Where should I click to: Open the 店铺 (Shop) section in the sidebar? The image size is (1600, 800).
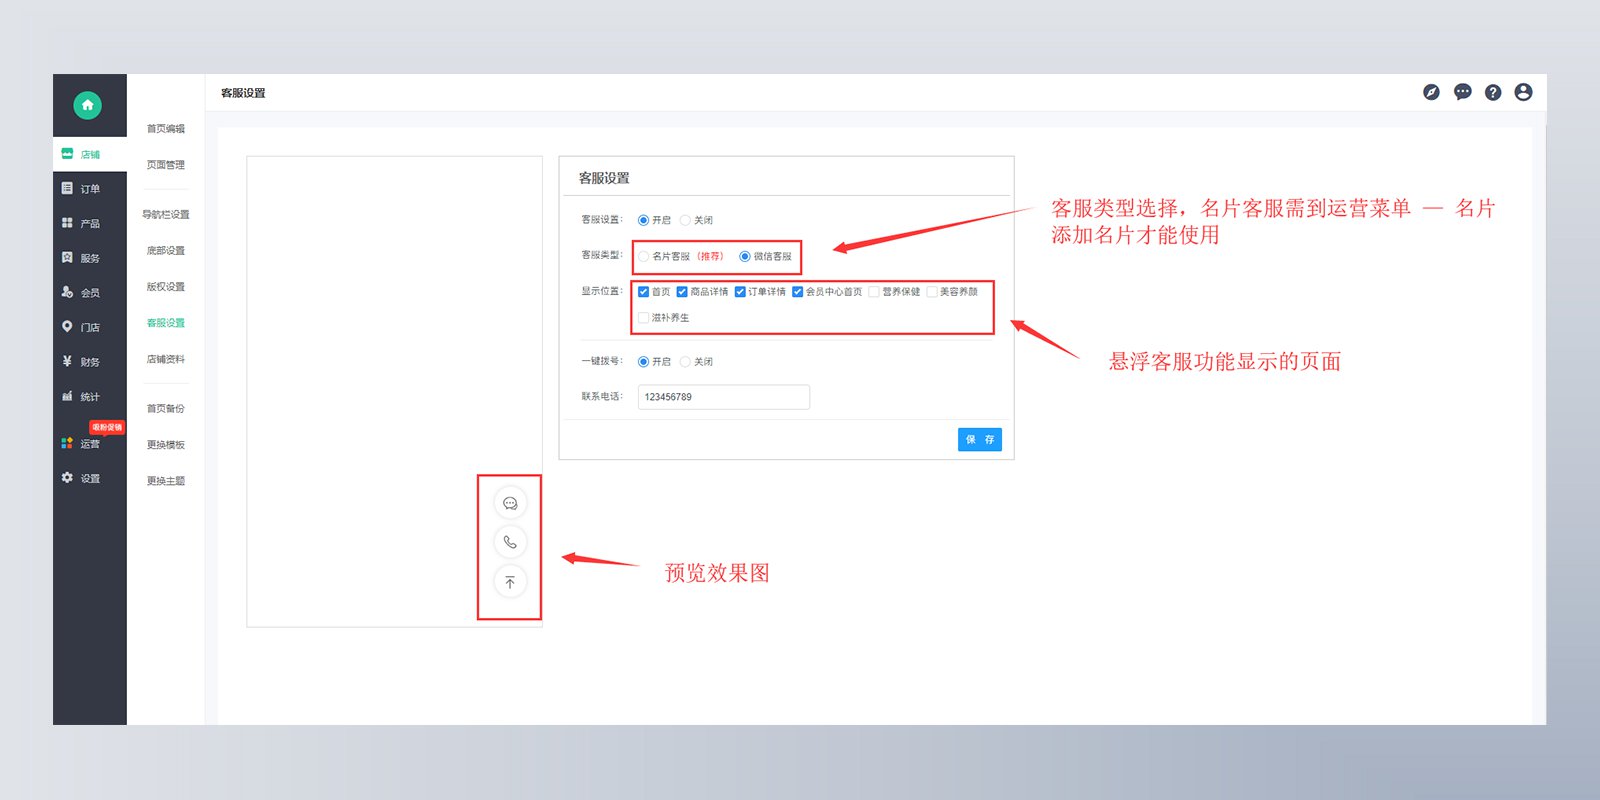tap(89, 154)
